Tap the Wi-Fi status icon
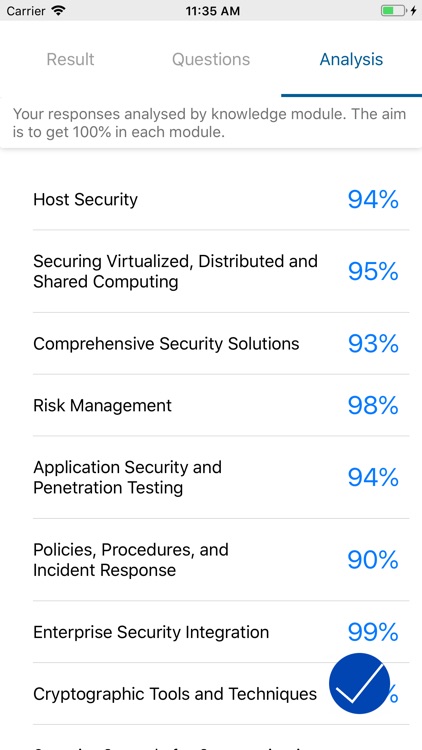This screenshot has height=750, width=422. click(x=59, y=11)
